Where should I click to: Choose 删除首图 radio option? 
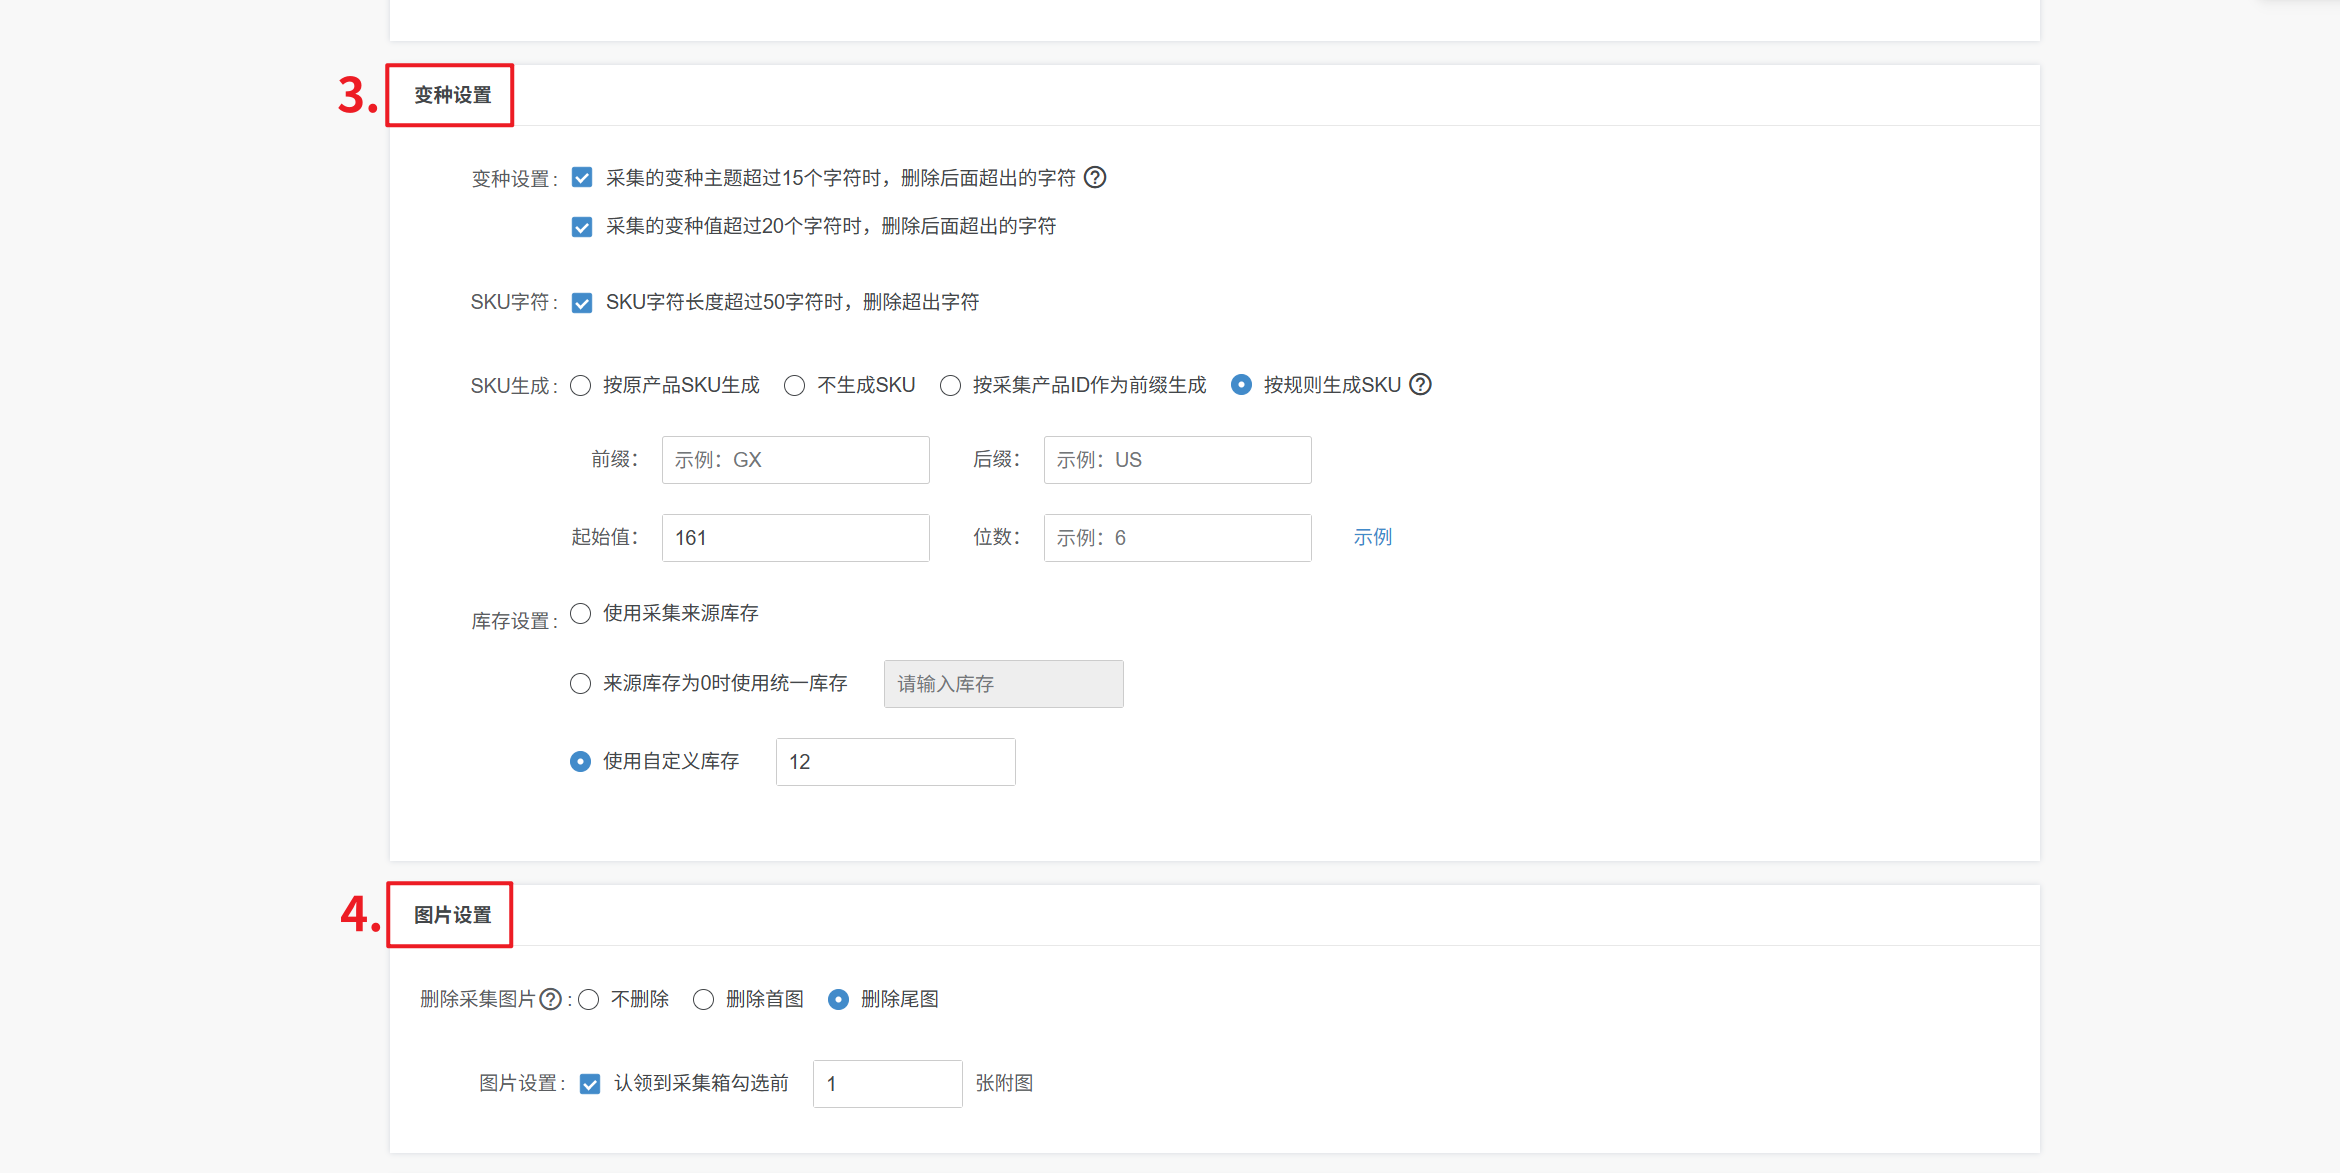[x=704, y=1000]
